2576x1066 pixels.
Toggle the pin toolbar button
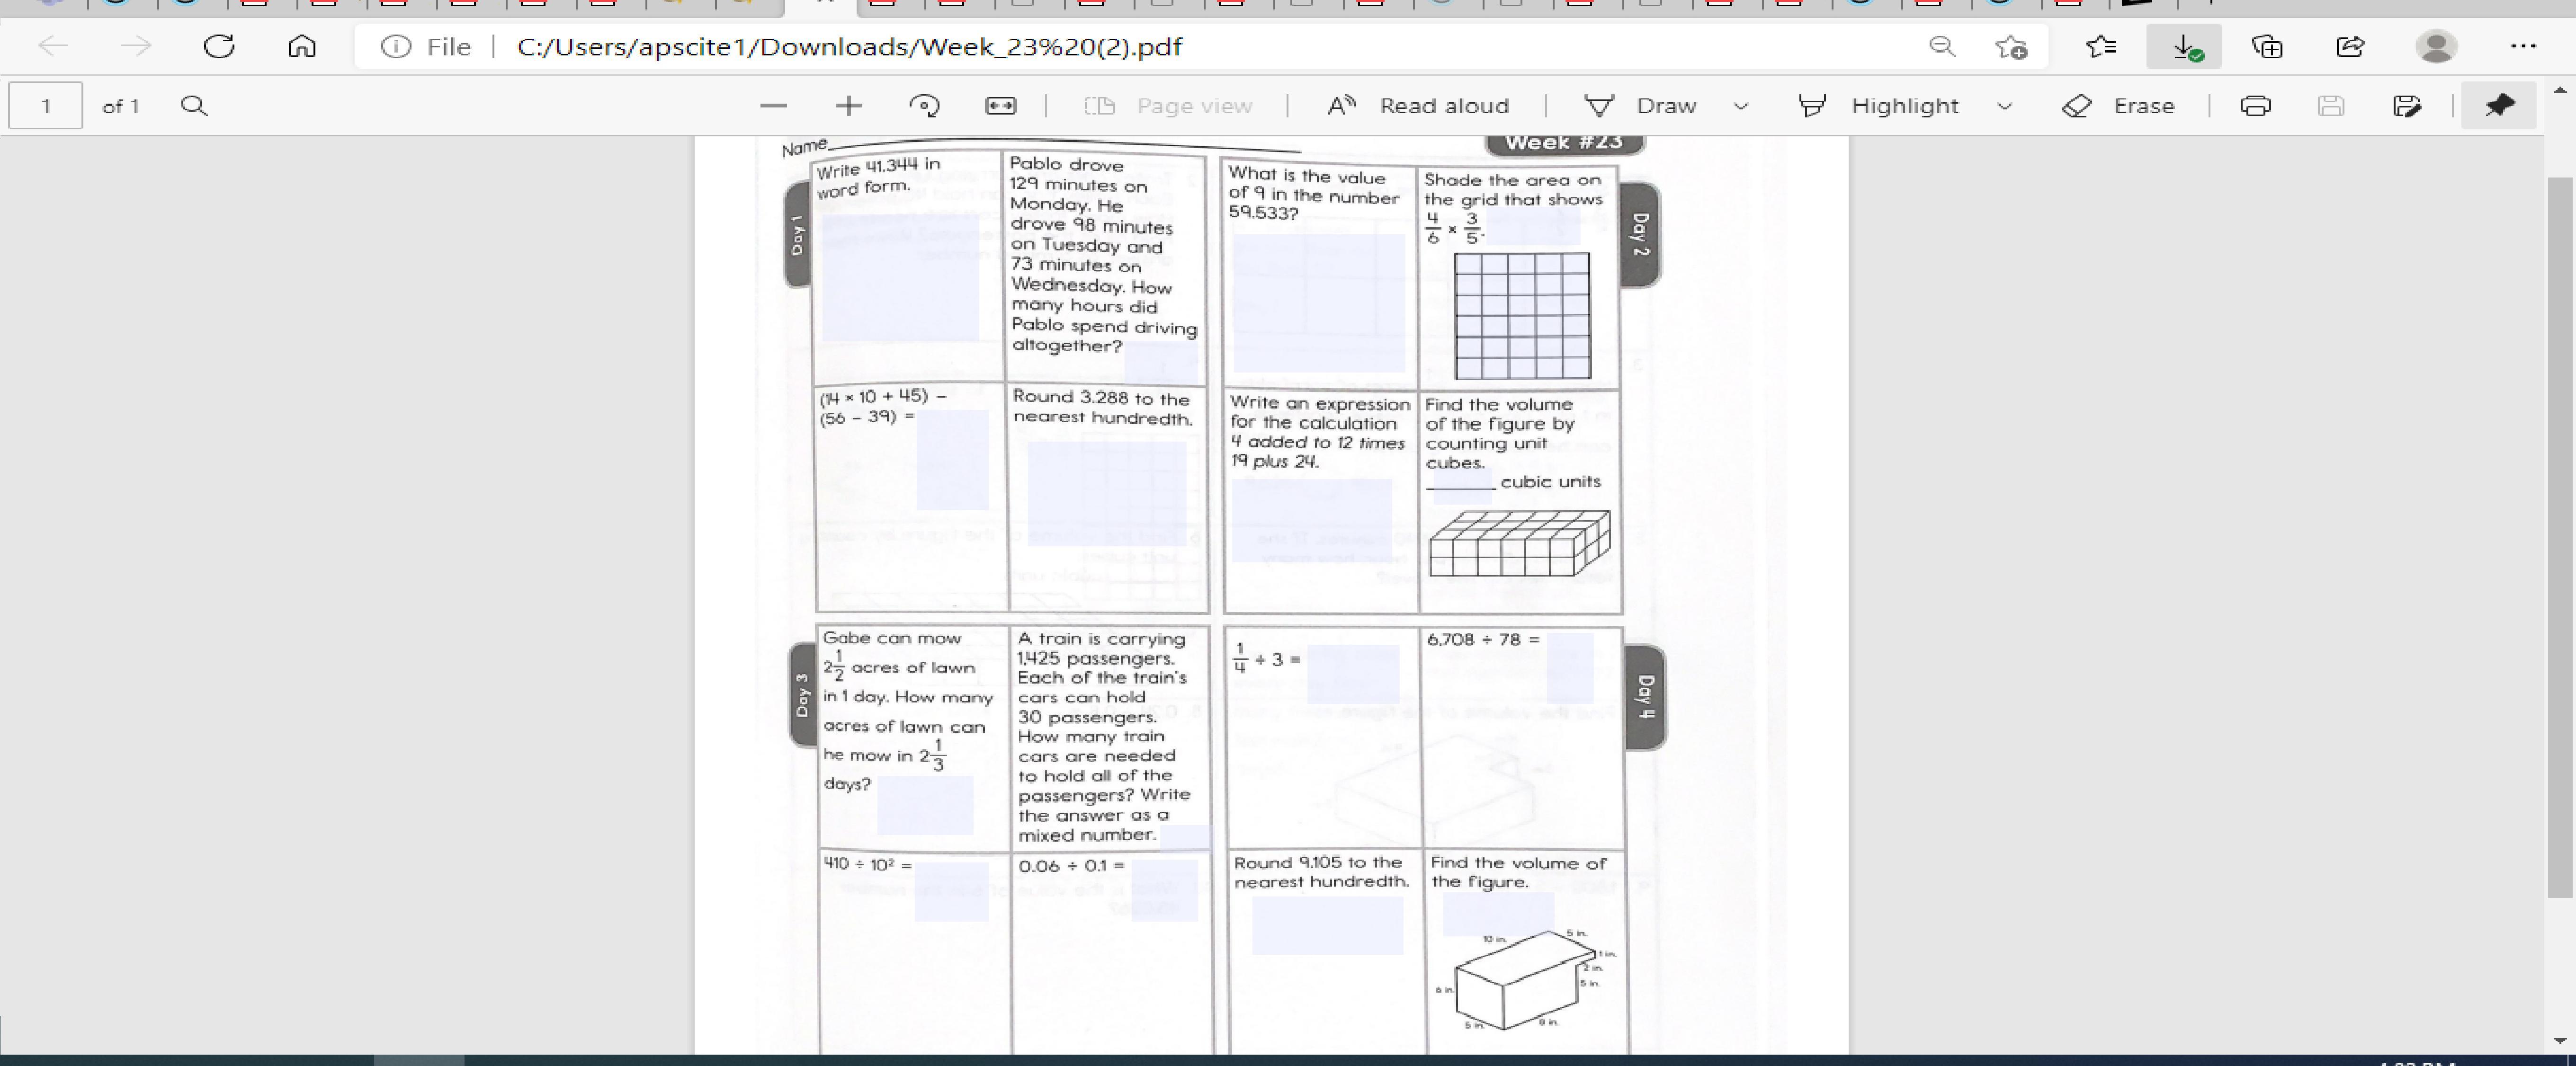tap(2498, 106)
